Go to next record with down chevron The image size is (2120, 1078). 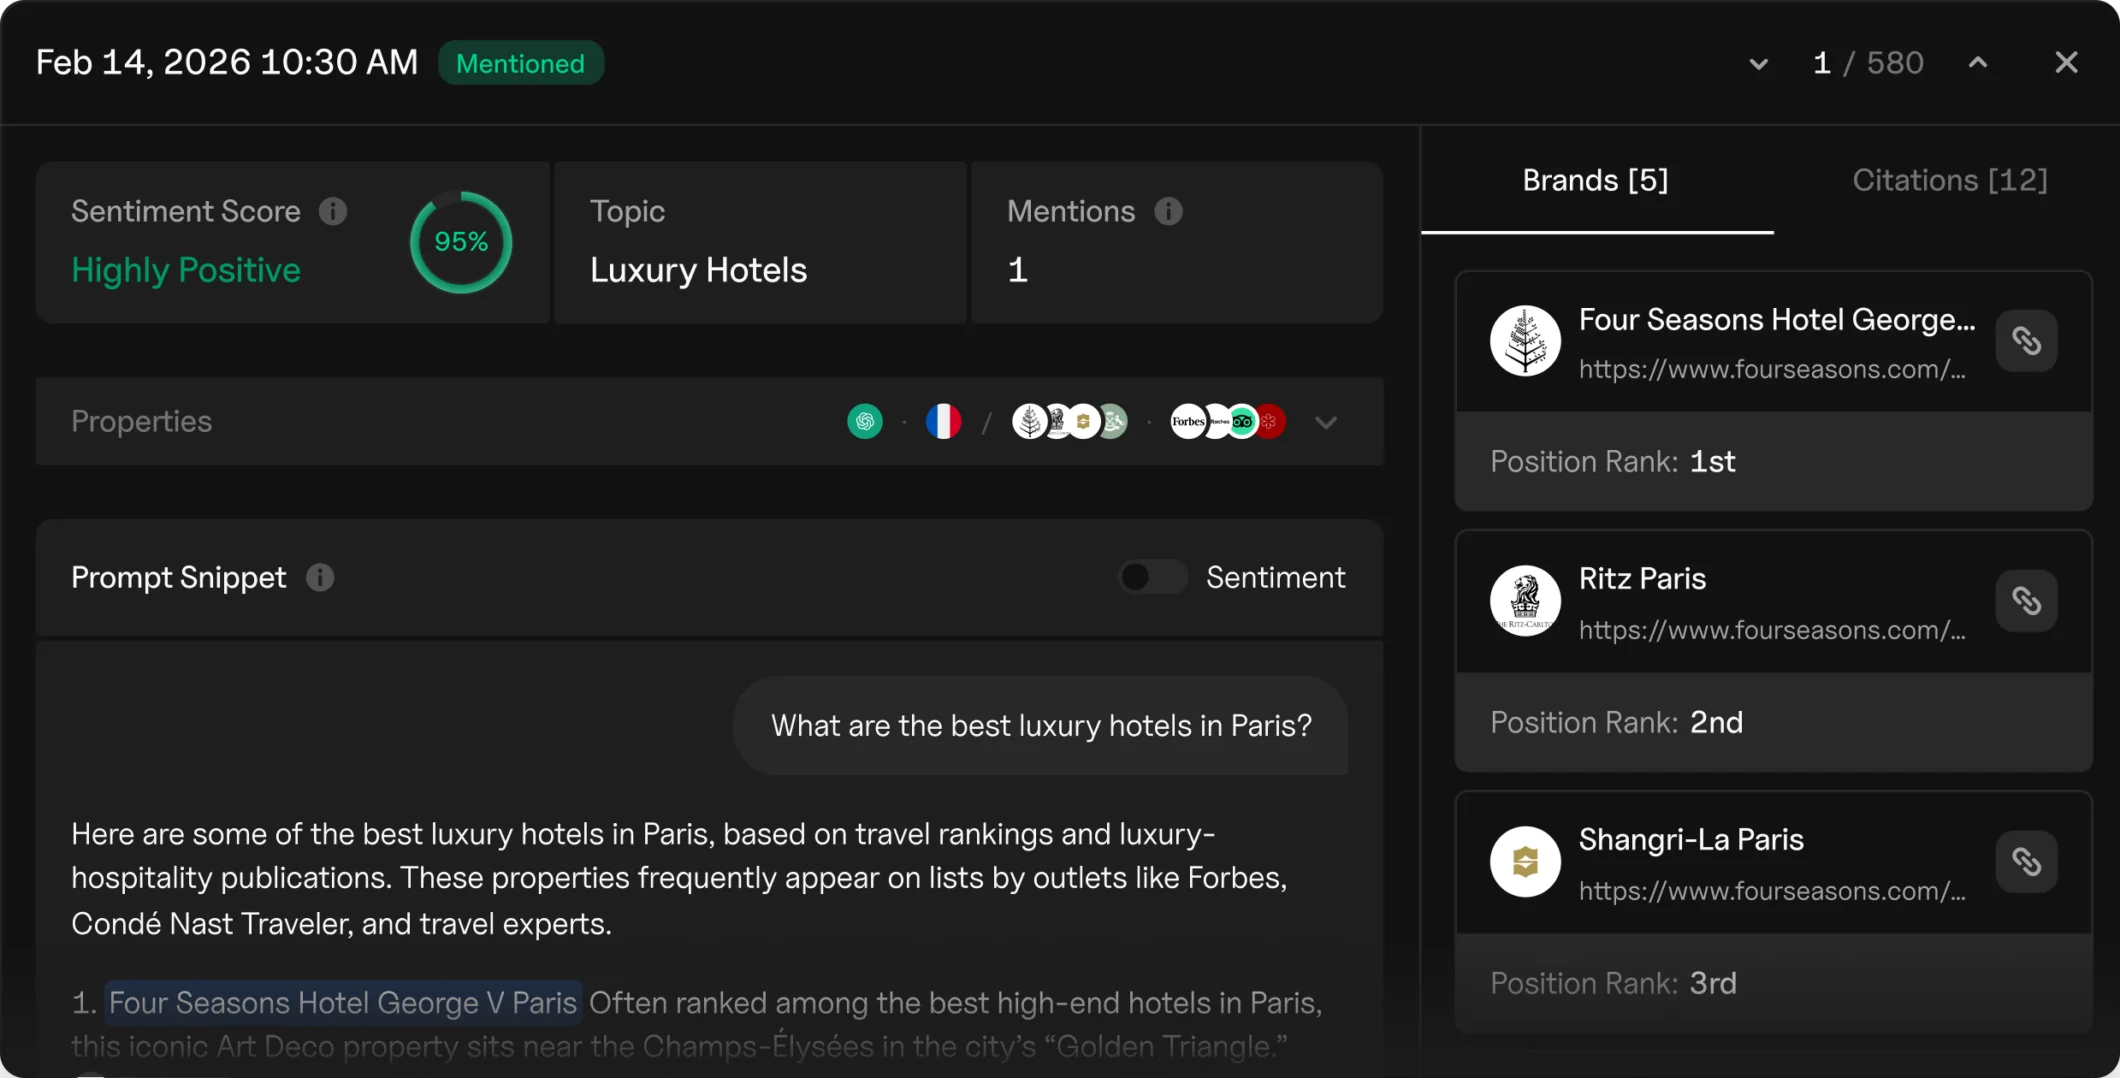click(x=1758, y=64)
